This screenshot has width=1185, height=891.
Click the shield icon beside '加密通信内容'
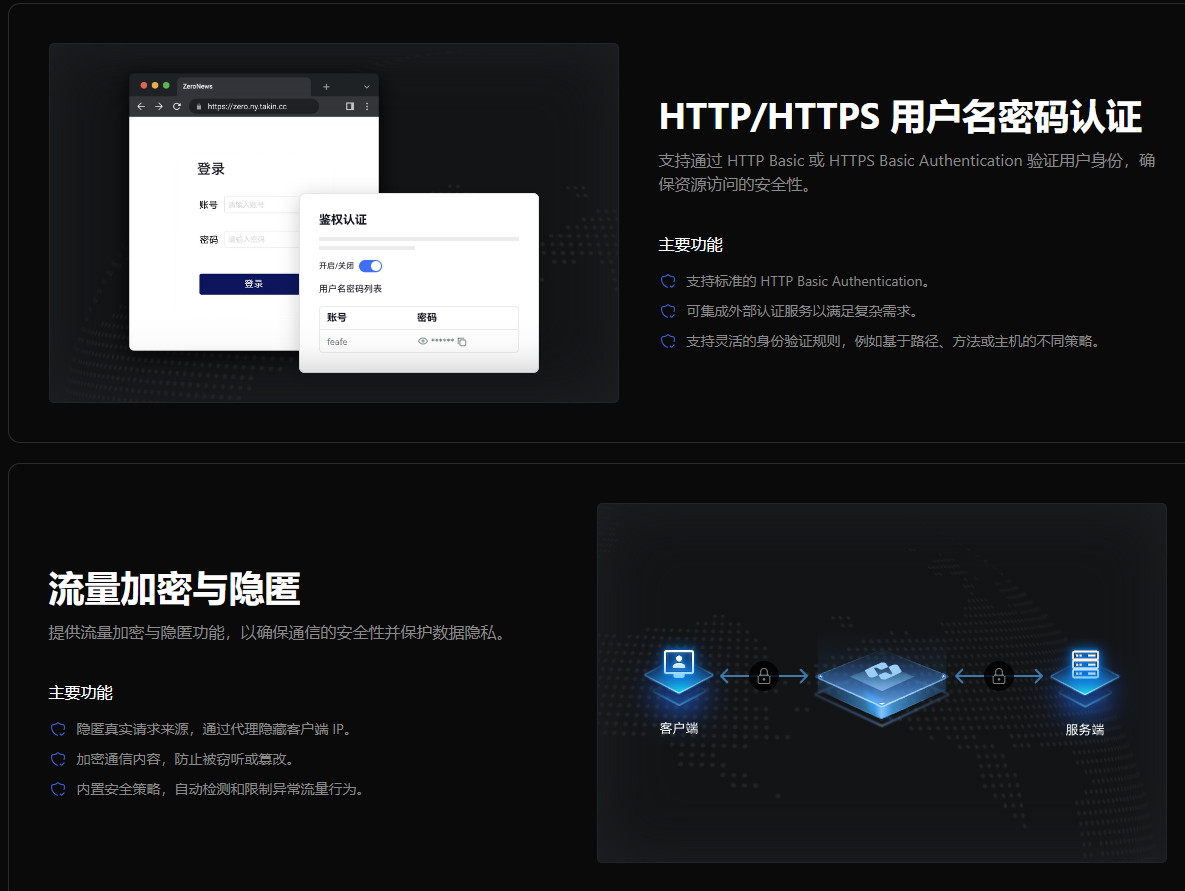pyautogui.click(x=58, y=760)
